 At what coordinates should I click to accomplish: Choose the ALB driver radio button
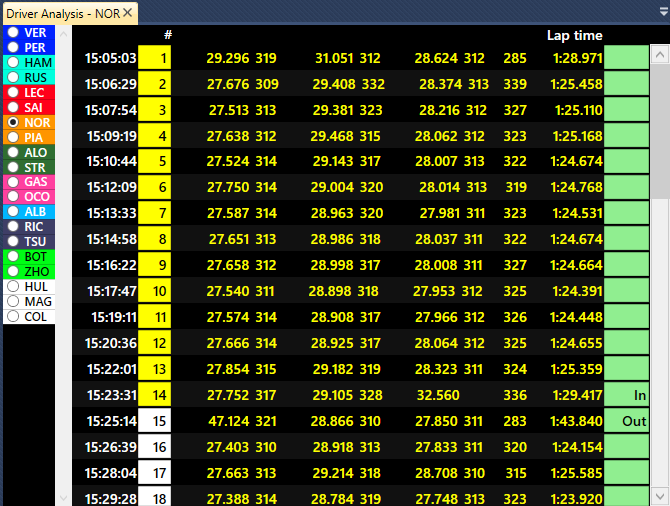(x=13, y=212)
